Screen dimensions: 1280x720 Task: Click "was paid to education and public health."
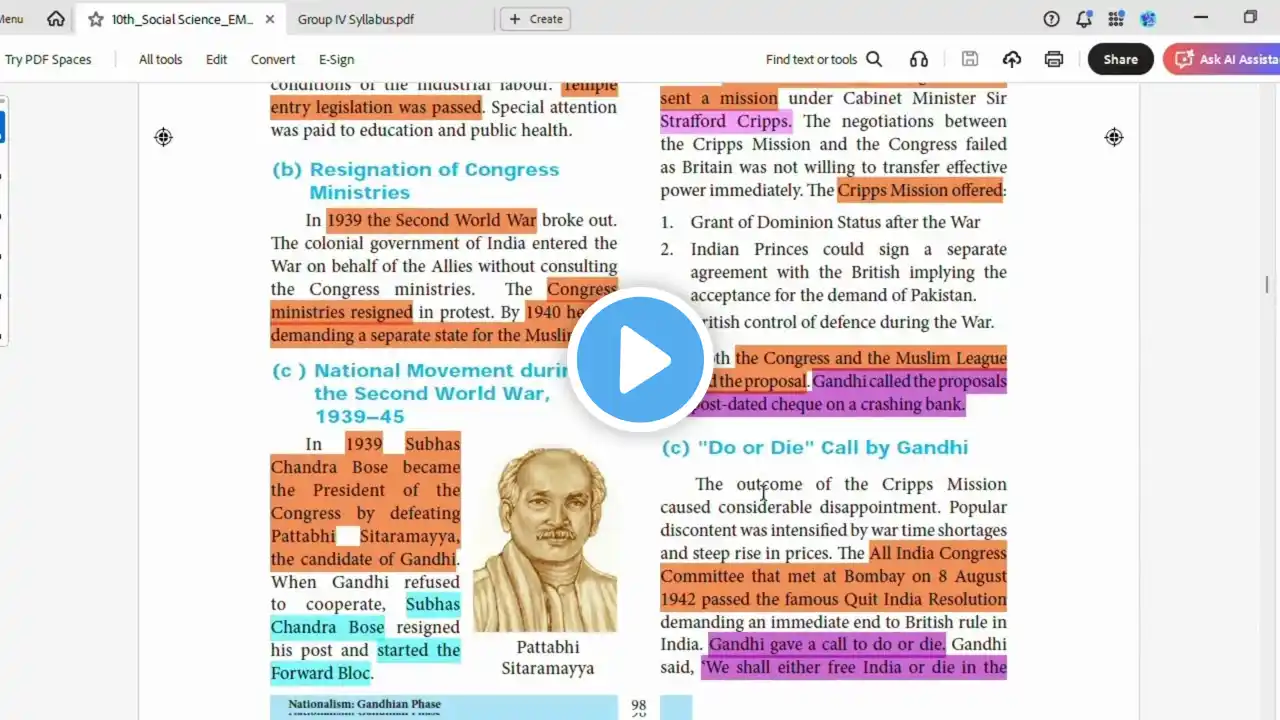pyautogui.click(x=421, y=130)
